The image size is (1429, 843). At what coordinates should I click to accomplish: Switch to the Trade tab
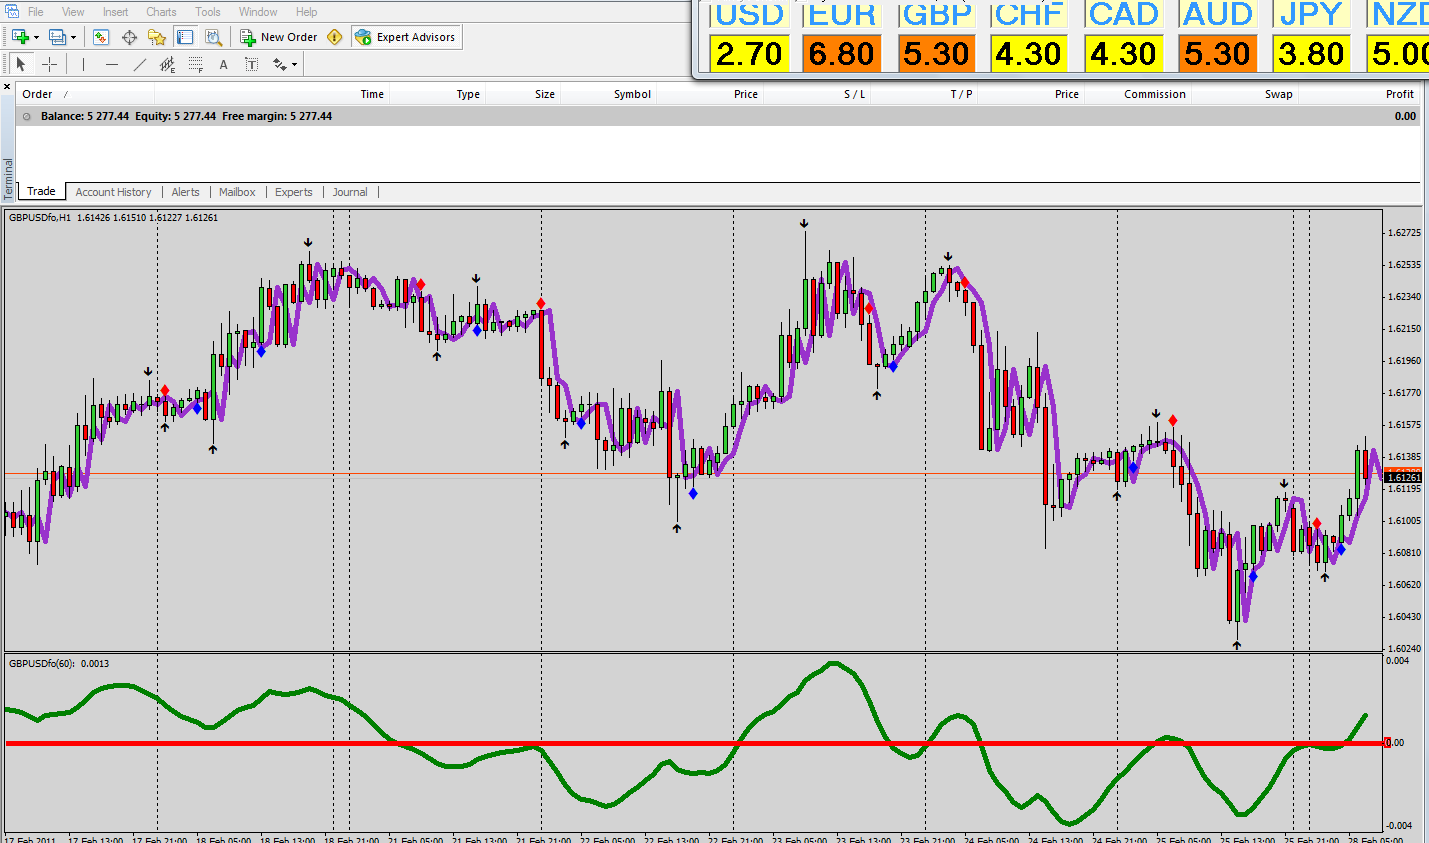point(41,191)
